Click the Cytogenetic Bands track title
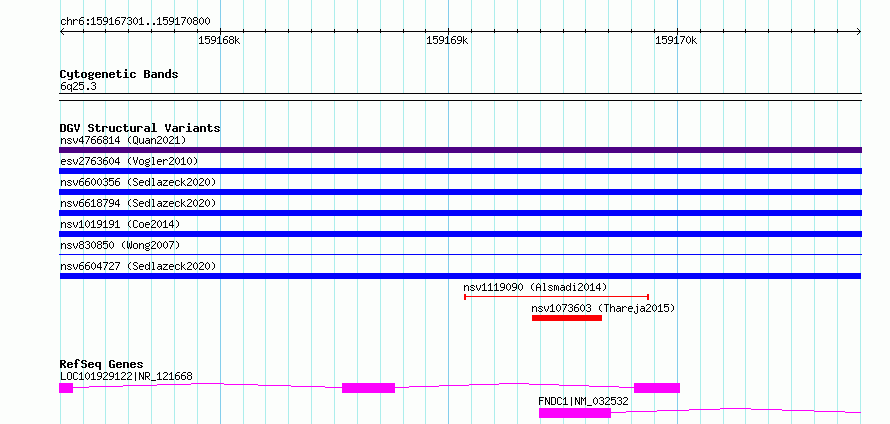This screenshot has height=424, width=890. point(119,74)
